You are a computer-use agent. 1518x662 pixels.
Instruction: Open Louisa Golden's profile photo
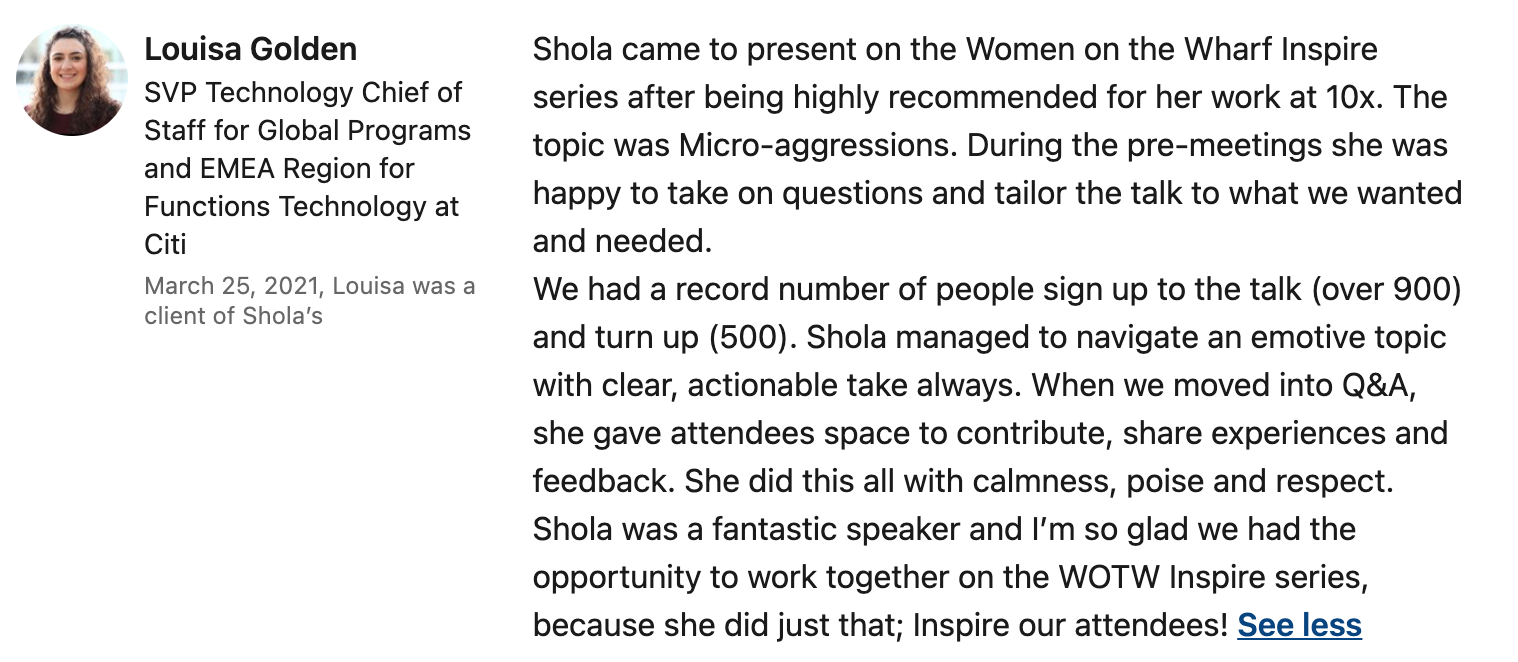pos(72,80)
